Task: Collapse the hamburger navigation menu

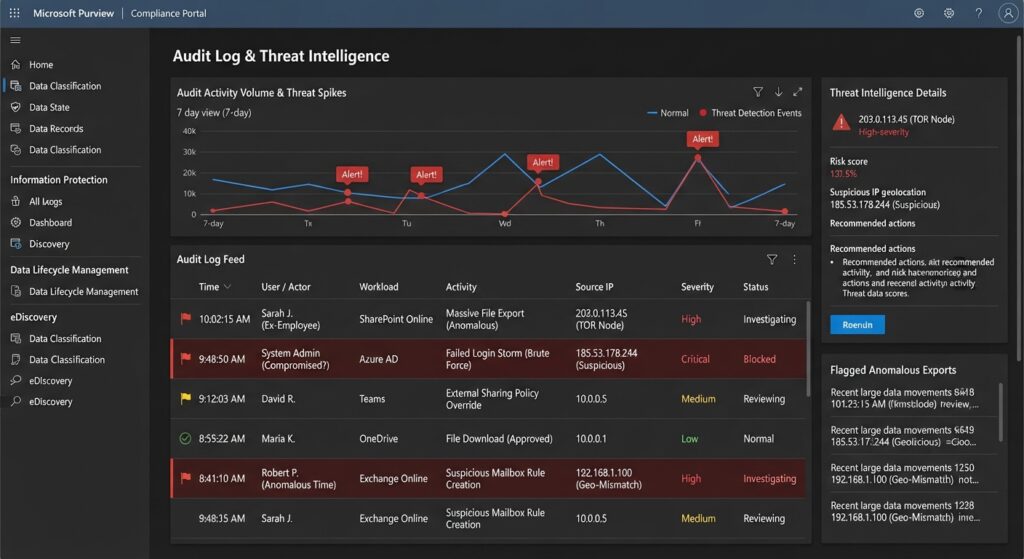Action: tap(15, 40)
